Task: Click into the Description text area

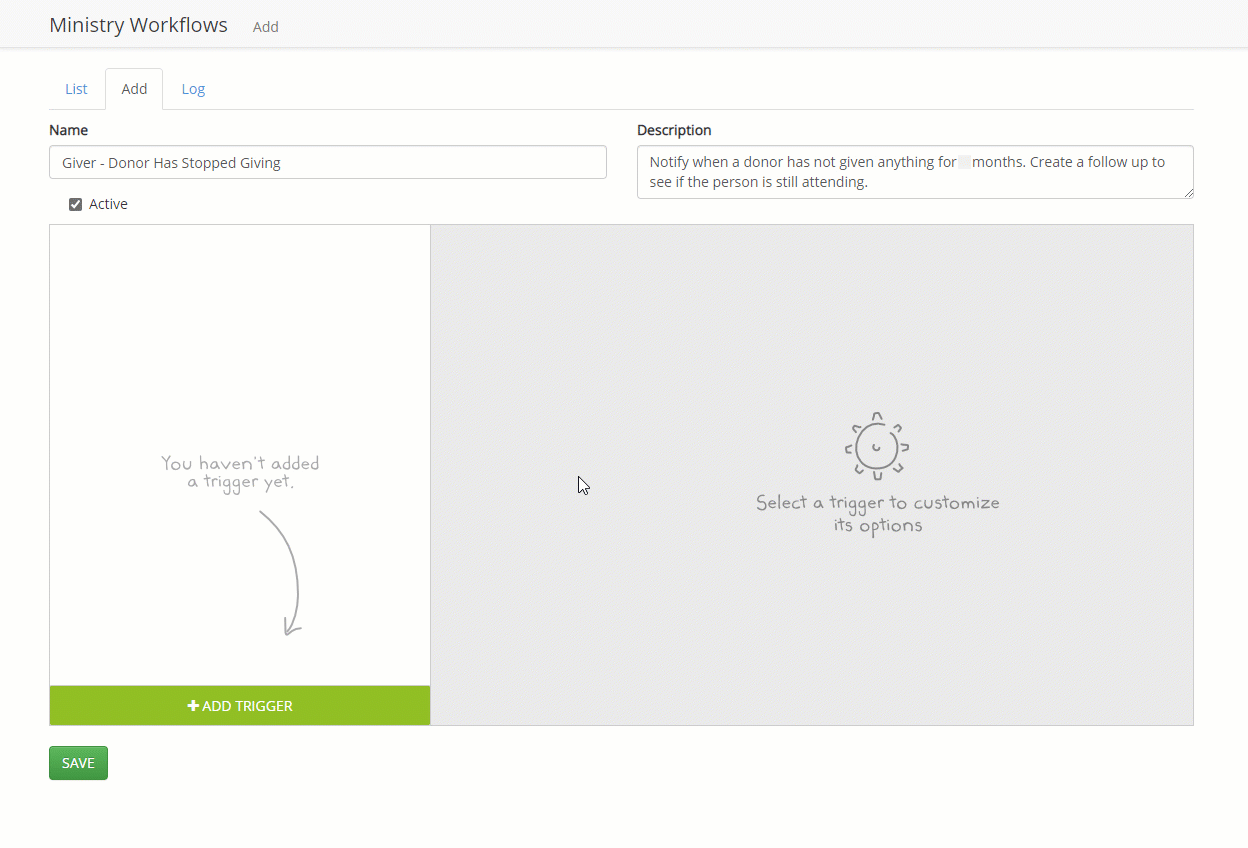Action: pyautogui.click(x=914, y=172)
